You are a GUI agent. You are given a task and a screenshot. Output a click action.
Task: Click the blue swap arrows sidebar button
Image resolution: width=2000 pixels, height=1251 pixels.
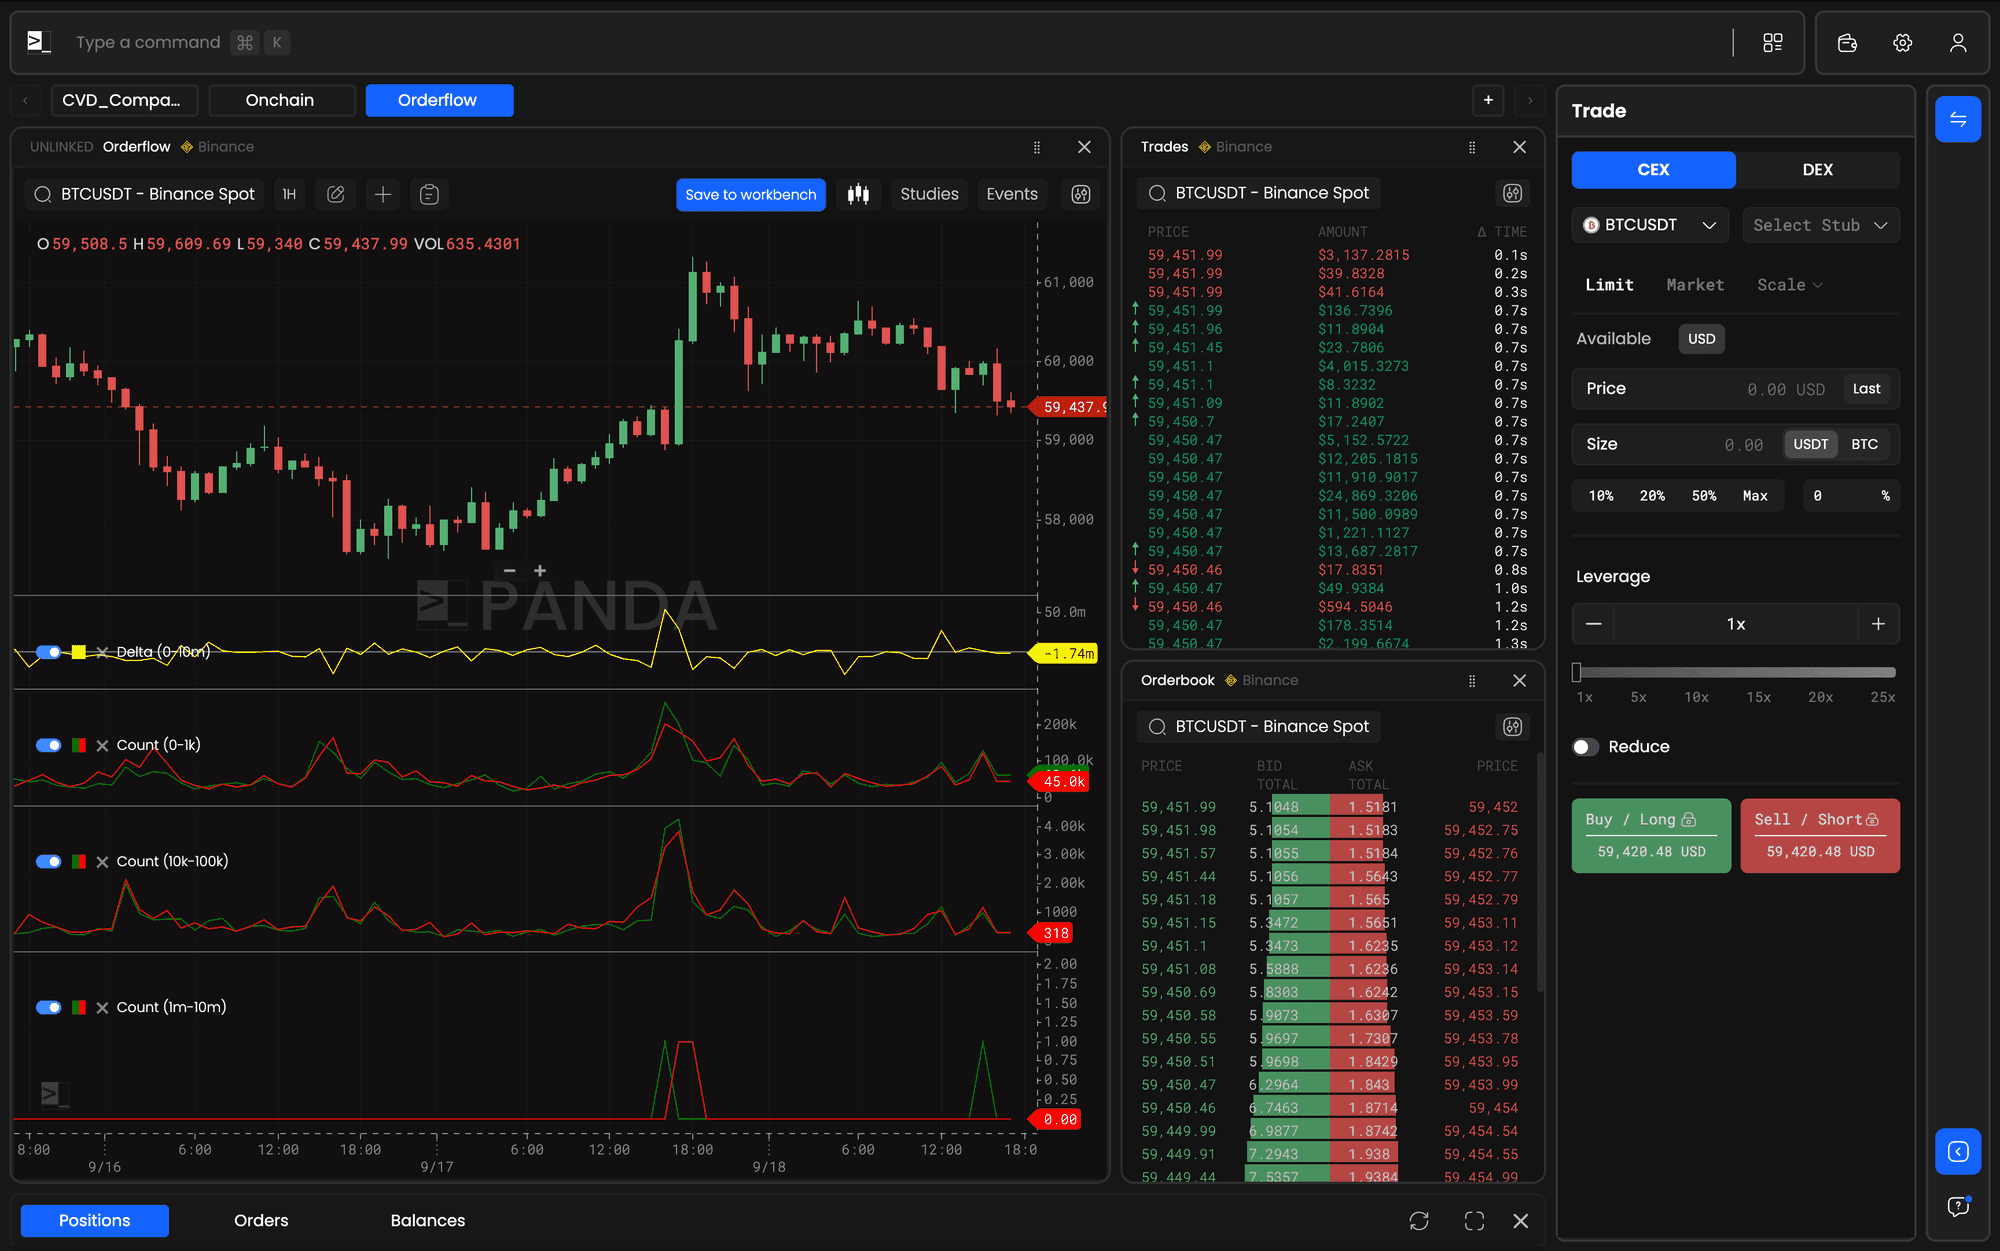(x=1957, y=119)
